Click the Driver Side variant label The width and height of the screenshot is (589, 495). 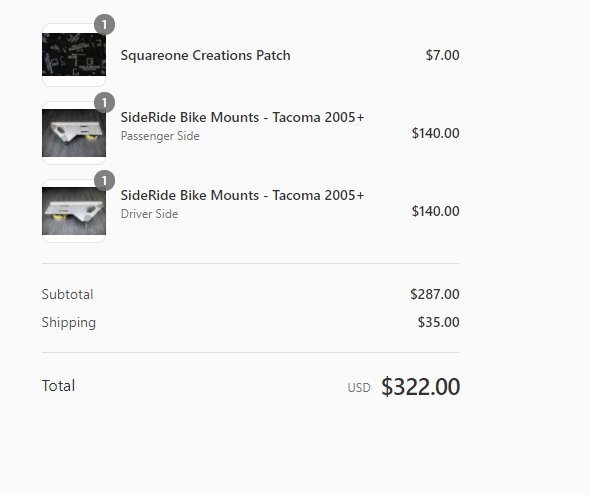point(150,214)
